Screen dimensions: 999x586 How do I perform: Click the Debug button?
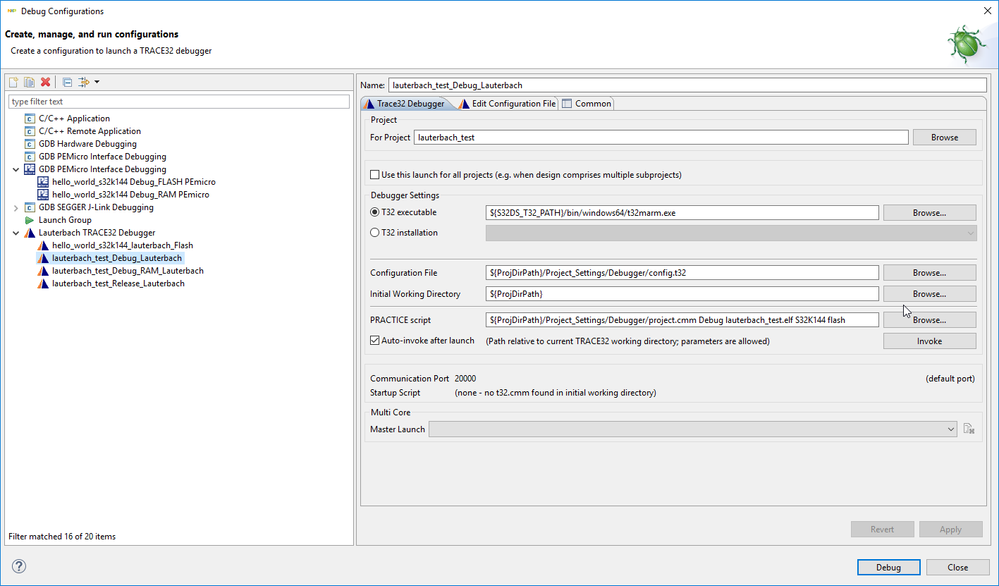(x=888, y=568)
